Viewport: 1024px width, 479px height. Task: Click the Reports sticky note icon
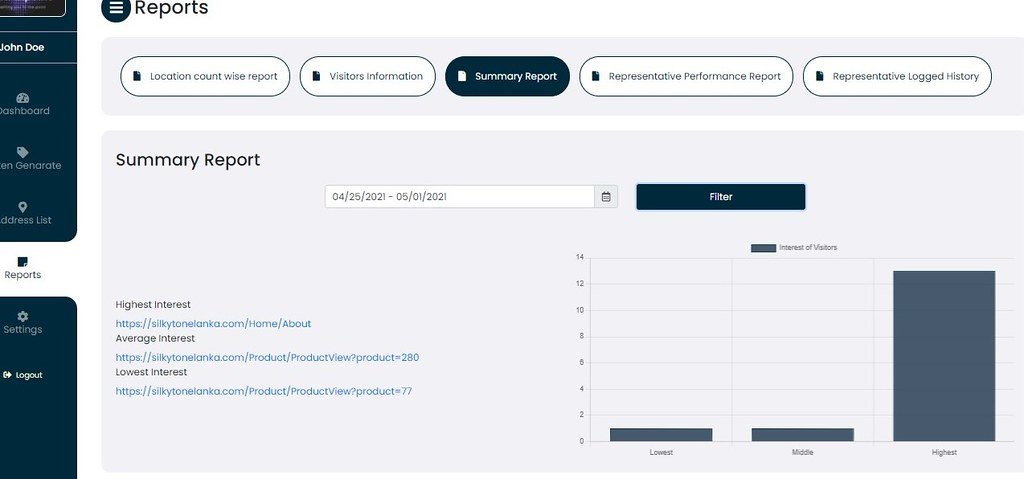23,262
